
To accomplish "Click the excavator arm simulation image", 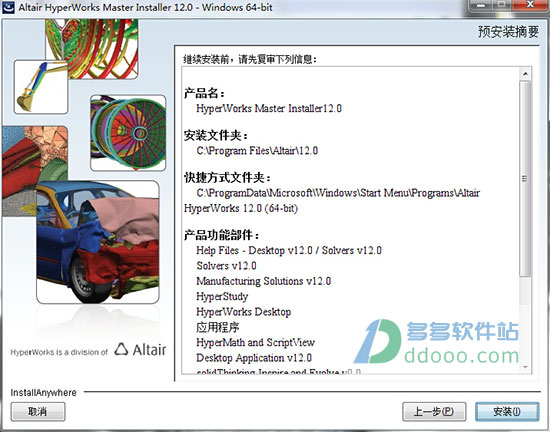I will tap(41, 87).
